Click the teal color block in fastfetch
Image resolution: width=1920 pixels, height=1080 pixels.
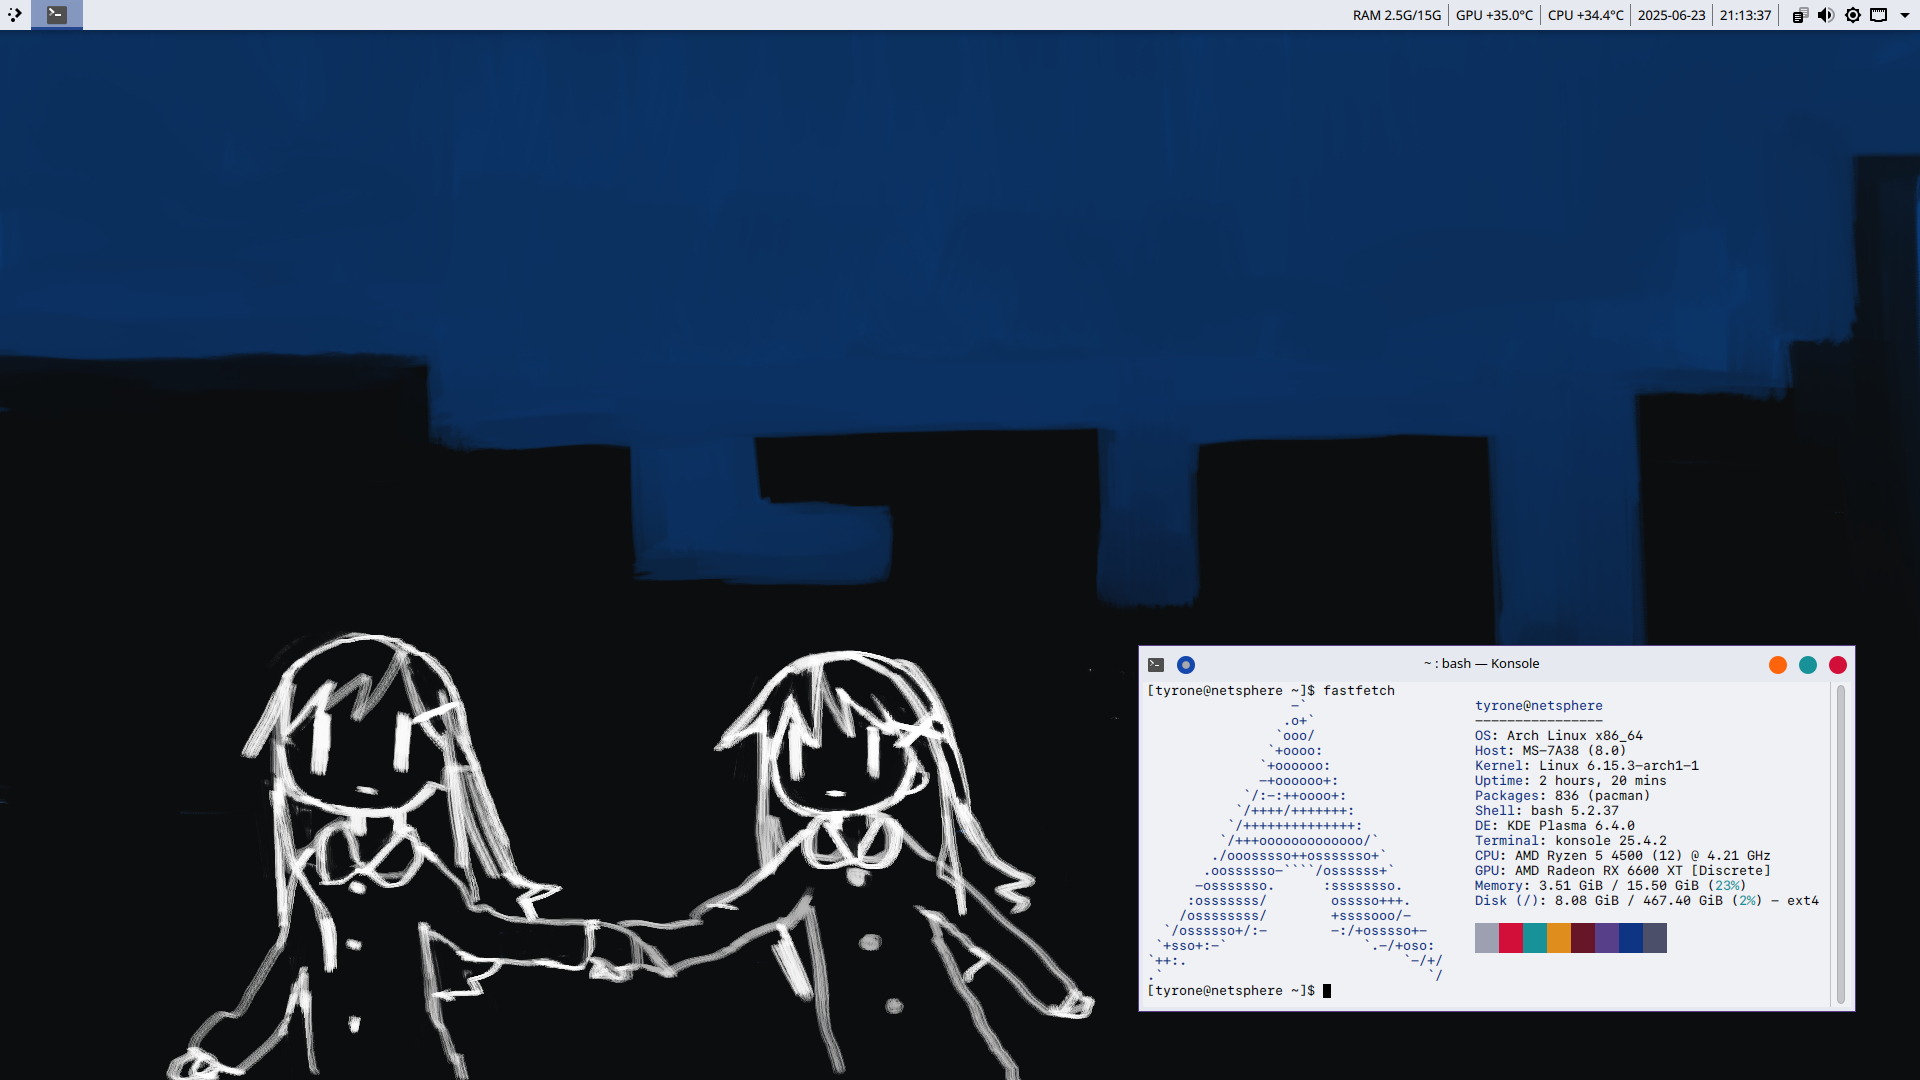pos(1535,938)
